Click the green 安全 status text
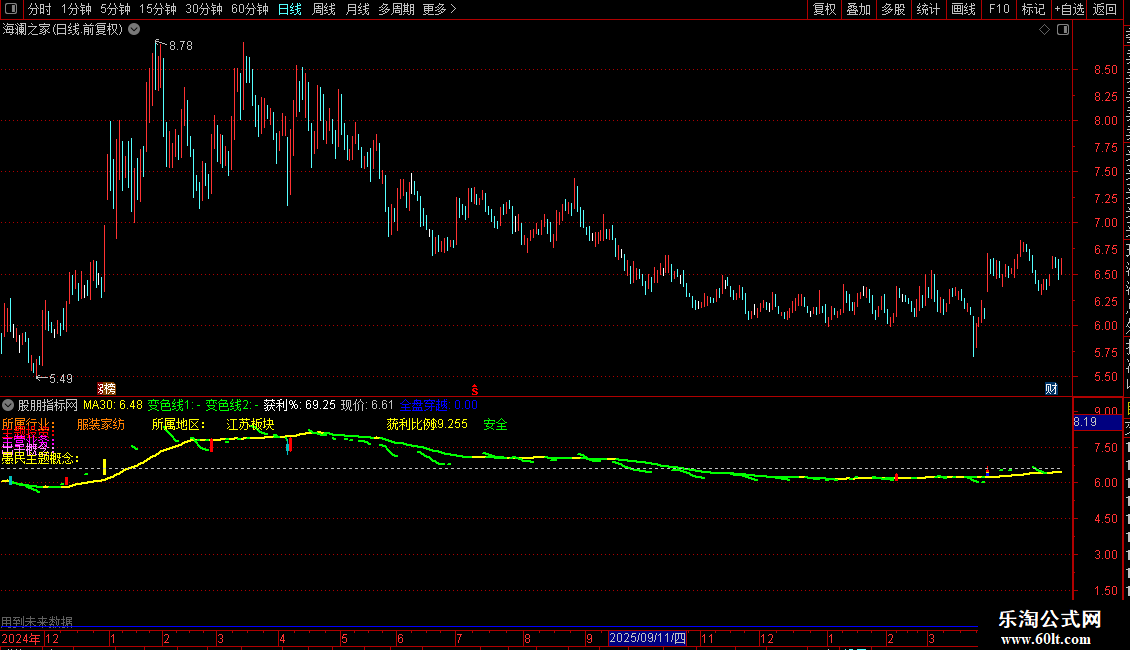This screenshot has height=650, width=1130. [x=495, y=424]
